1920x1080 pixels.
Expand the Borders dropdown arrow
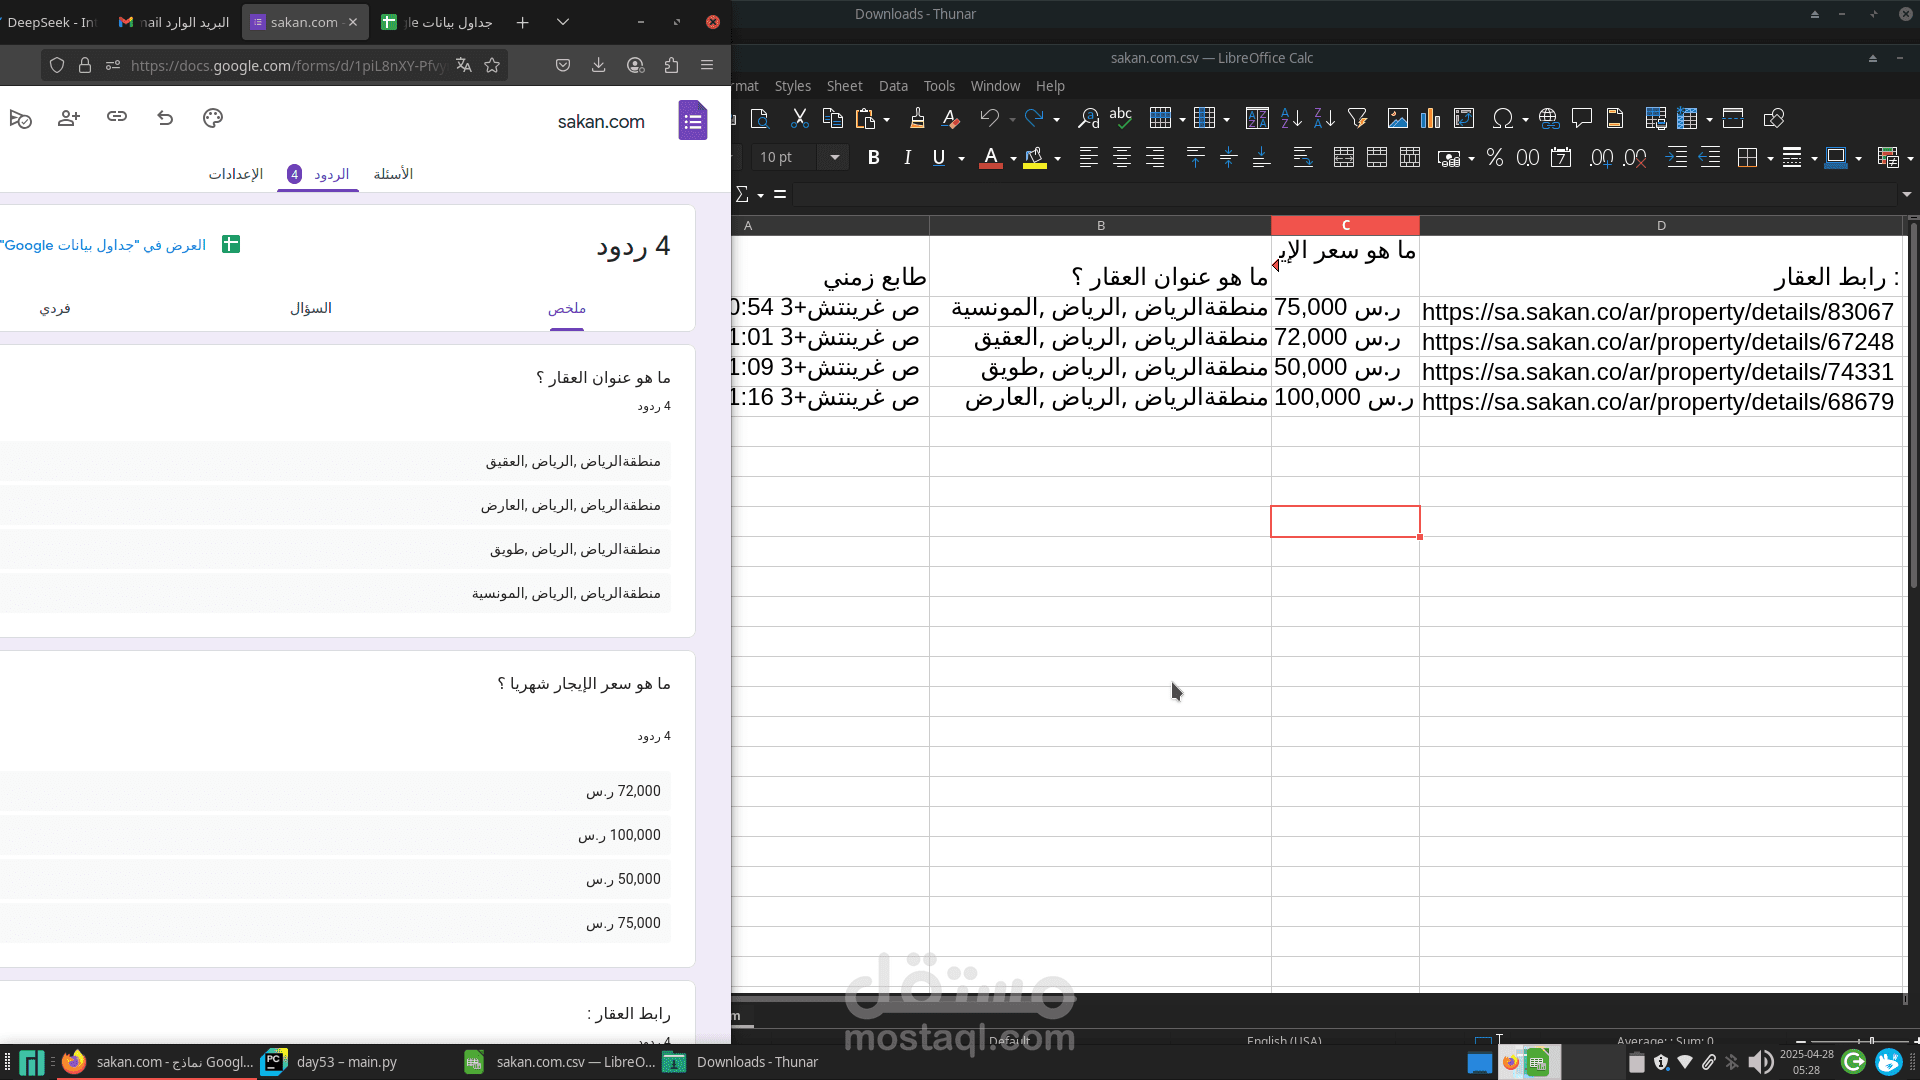(1771, 158)
